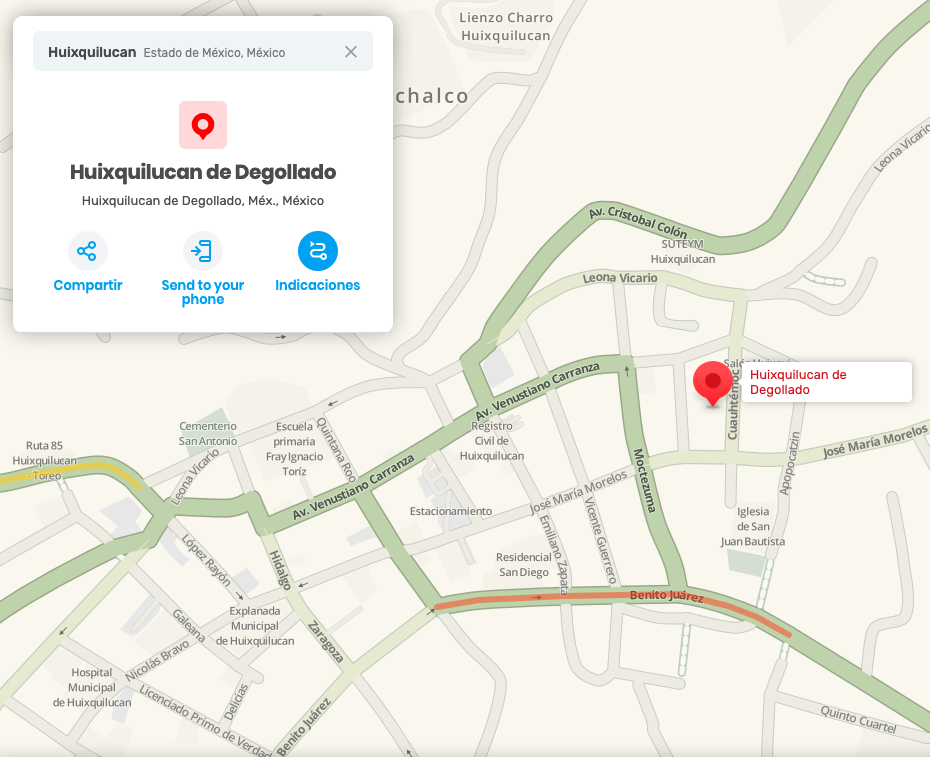The image size is (930, 757).
Task: Click Escuela primaria Fray Ignacio Toríz label
Action: (294, 449)
